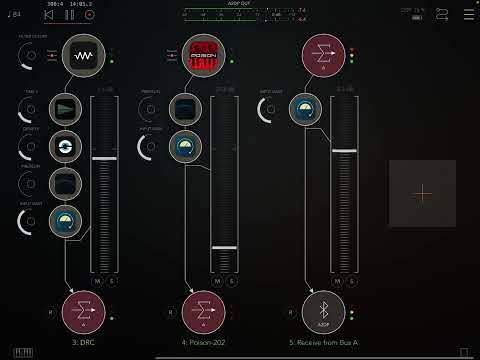The image size is (480, 360).
Task: Mute the Poison-202 channel
Action: pos(217,282)
